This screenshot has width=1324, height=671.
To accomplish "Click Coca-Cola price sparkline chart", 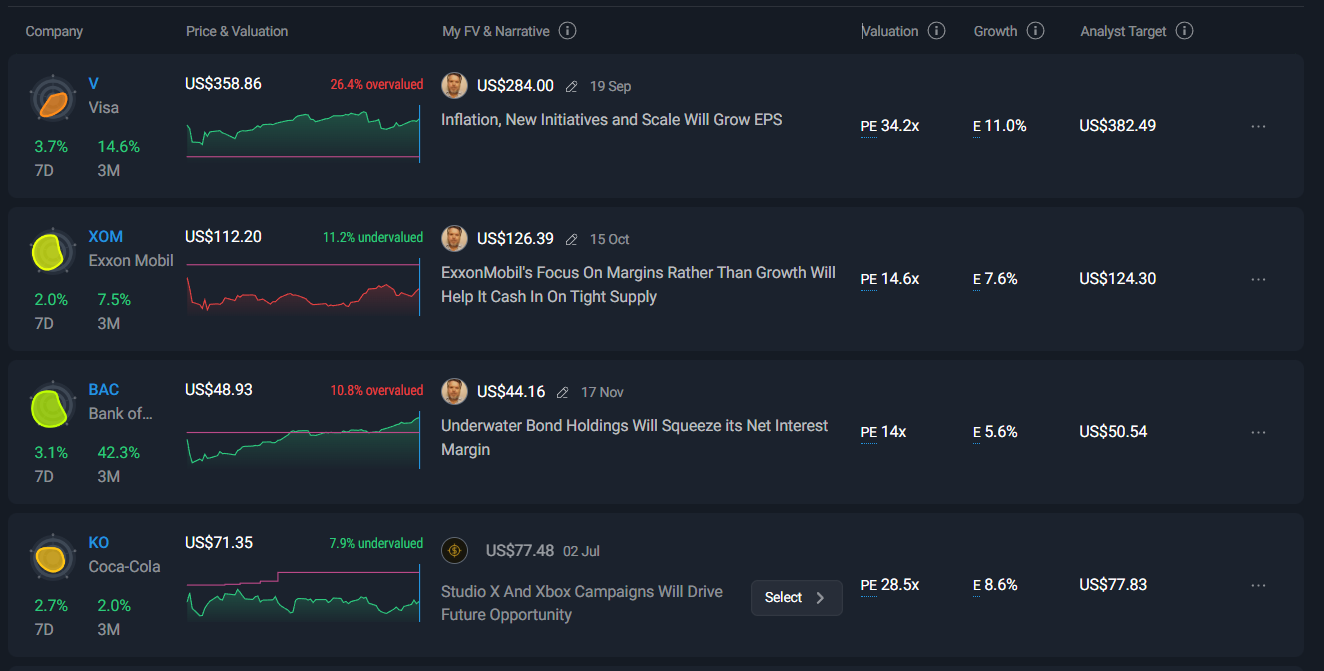I will click(303, 593).
